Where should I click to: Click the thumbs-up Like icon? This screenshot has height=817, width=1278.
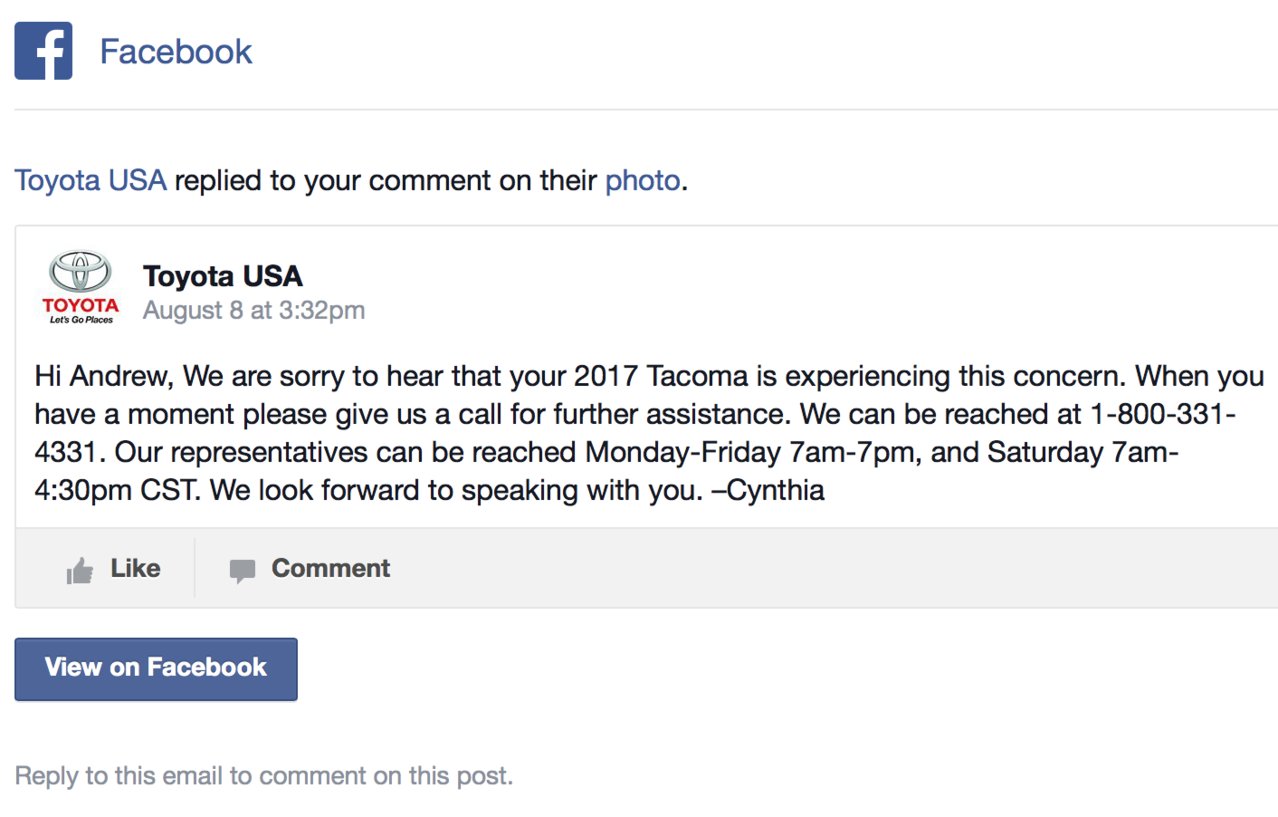pos(79,571)
